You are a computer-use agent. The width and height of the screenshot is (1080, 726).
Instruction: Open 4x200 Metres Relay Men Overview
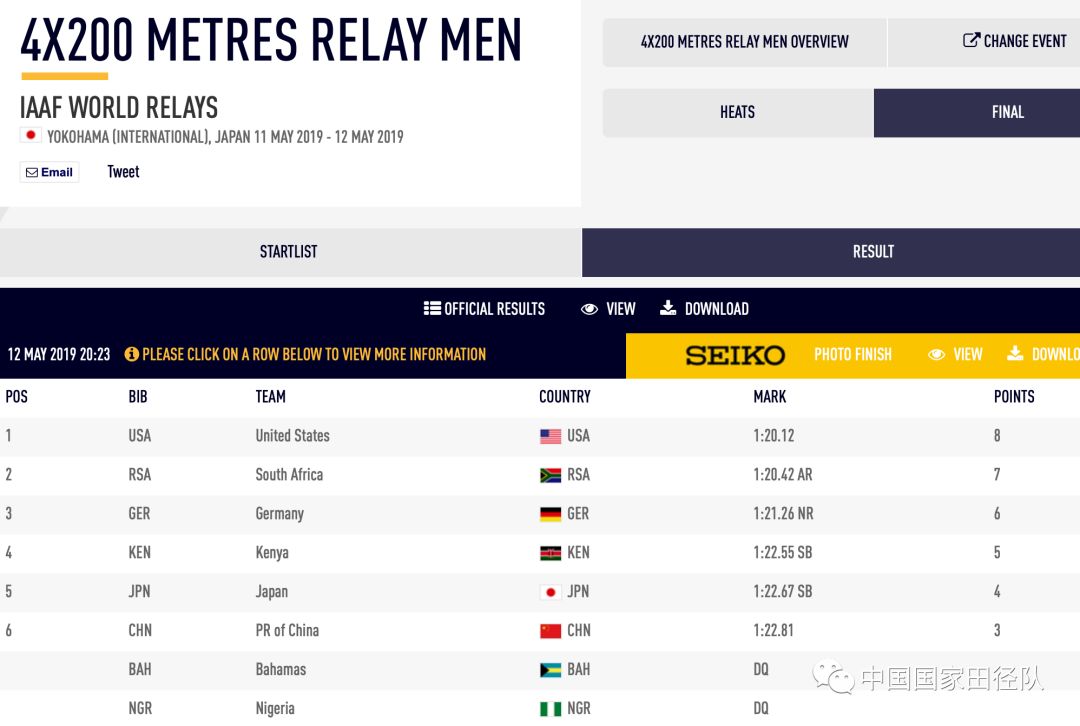(744, 42)
